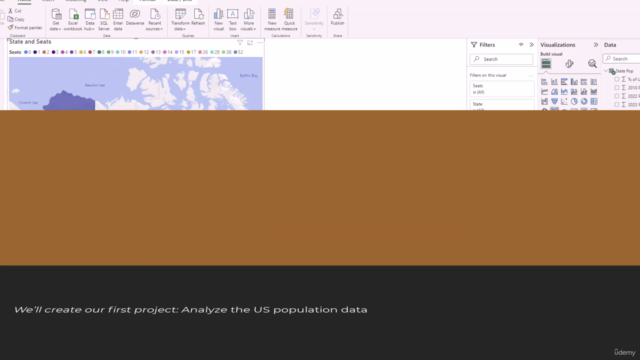The height and width of the screenshot is (360, 640).
Task: Create a Quick measure
Action: click(289, 19)
